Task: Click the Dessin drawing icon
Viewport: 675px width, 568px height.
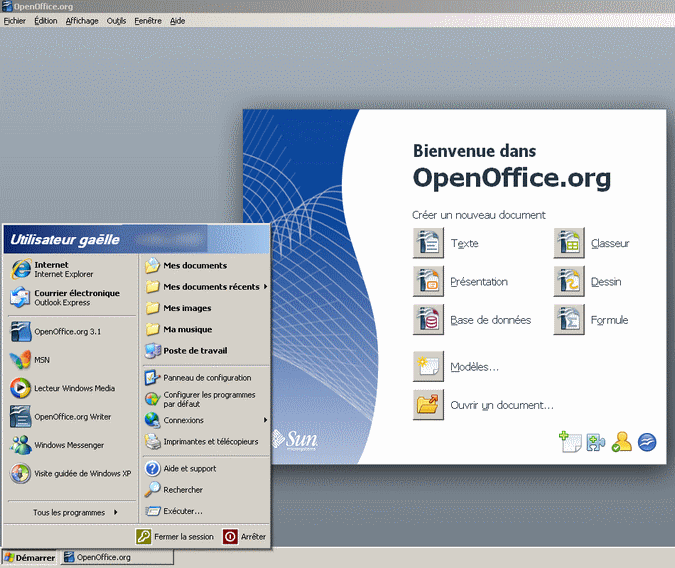Action: (569, 282)
